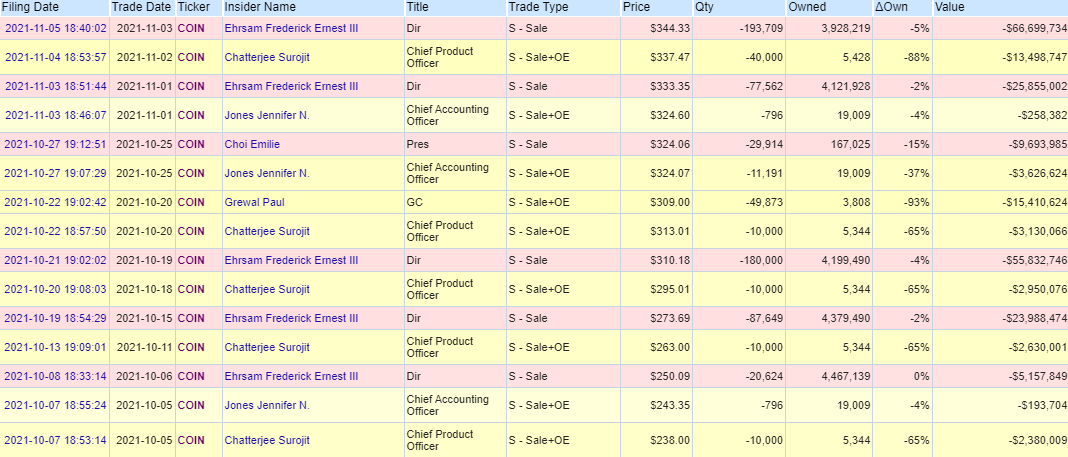Image resolution: width=1068 pixels, height=457 pixels.
Task: Open filing dated 2021-11-05 18:40:02
Action: [x=56, y=29]
